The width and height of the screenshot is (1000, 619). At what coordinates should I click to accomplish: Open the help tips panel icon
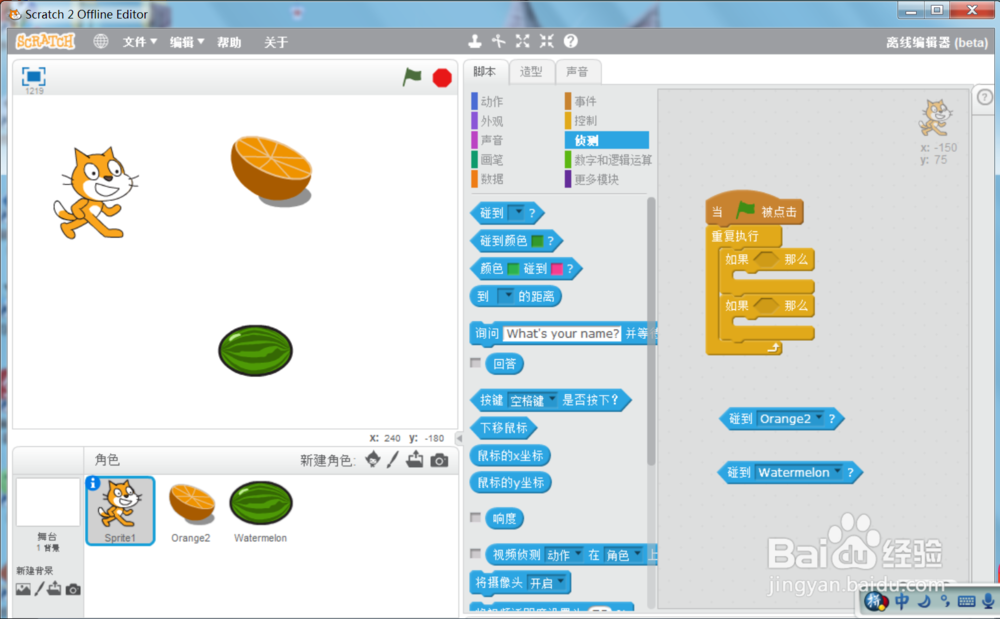point(985,97)
